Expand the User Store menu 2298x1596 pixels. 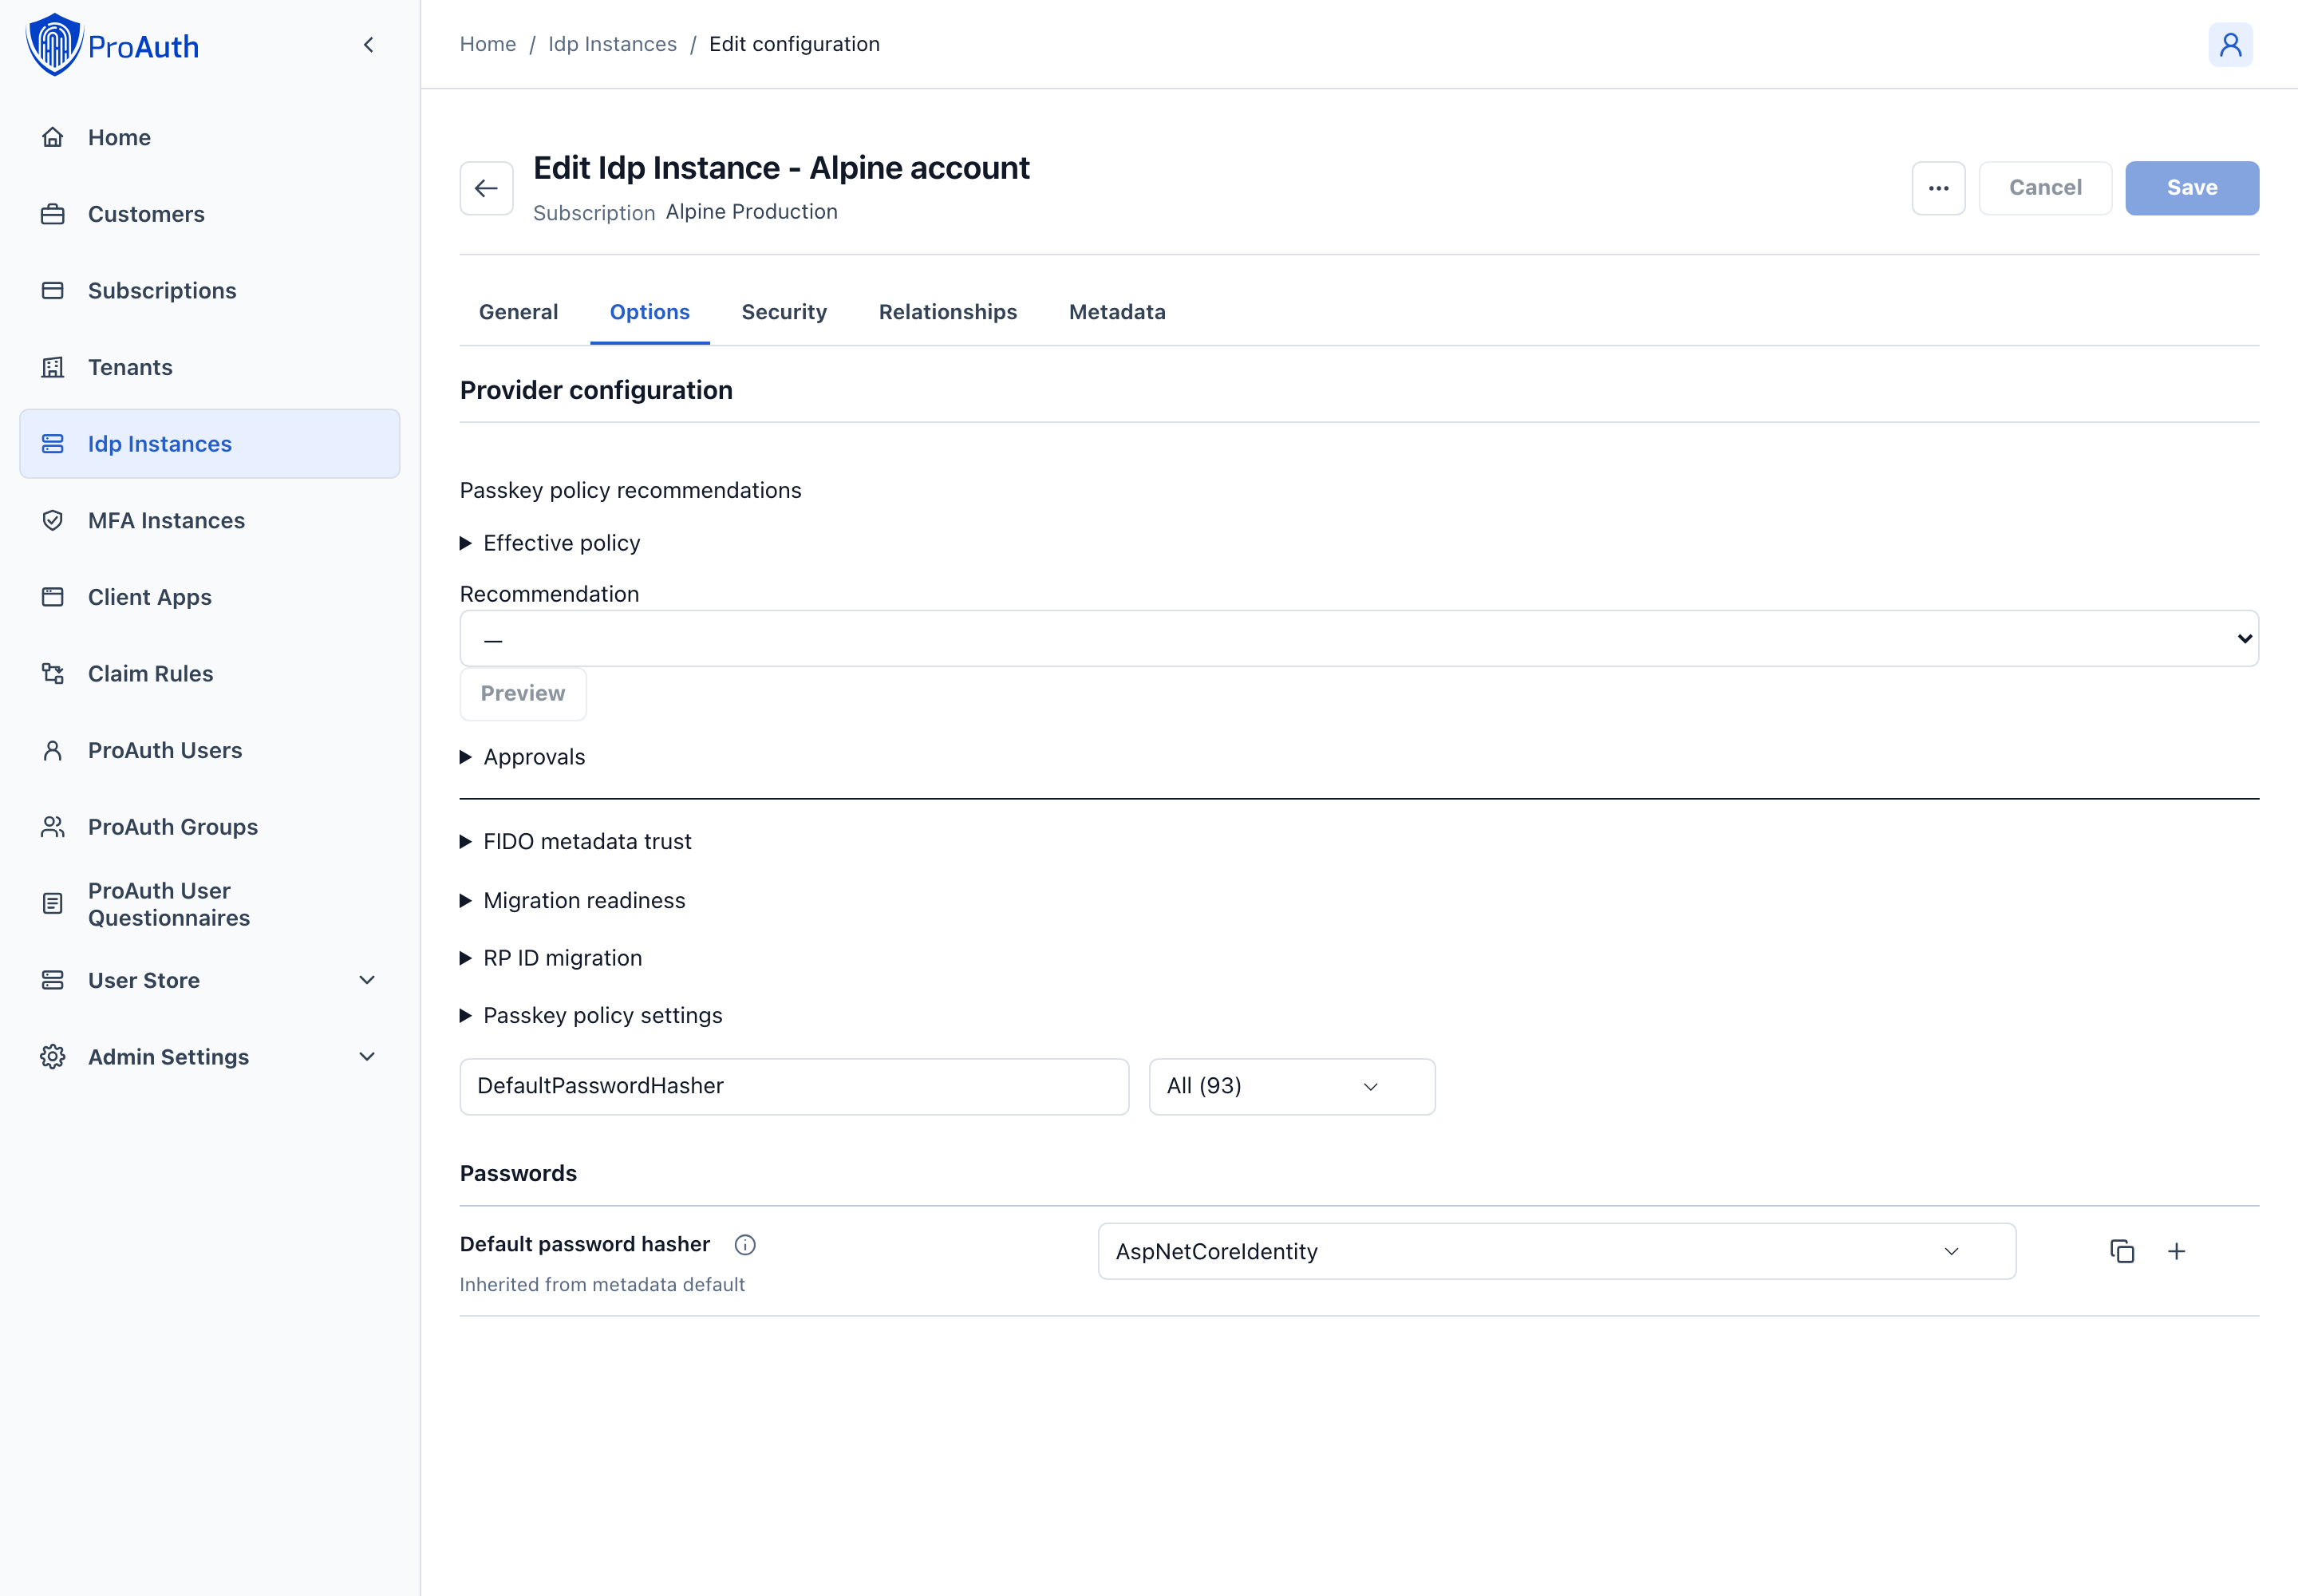click(x=209, y=980)
